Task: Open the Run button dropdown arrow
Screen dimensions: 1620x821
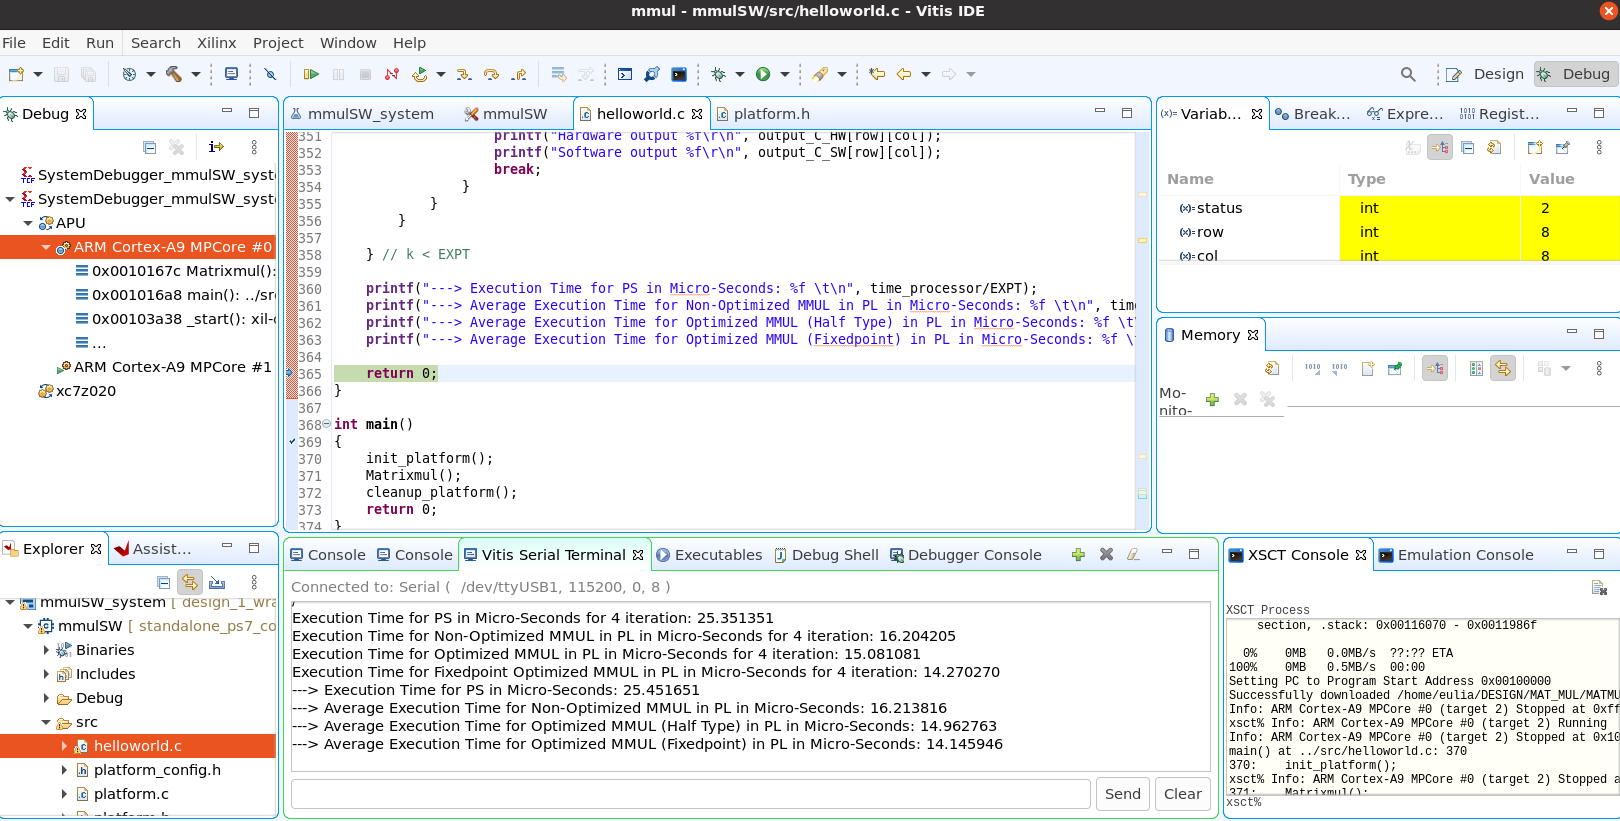Action: coord(785,74)
